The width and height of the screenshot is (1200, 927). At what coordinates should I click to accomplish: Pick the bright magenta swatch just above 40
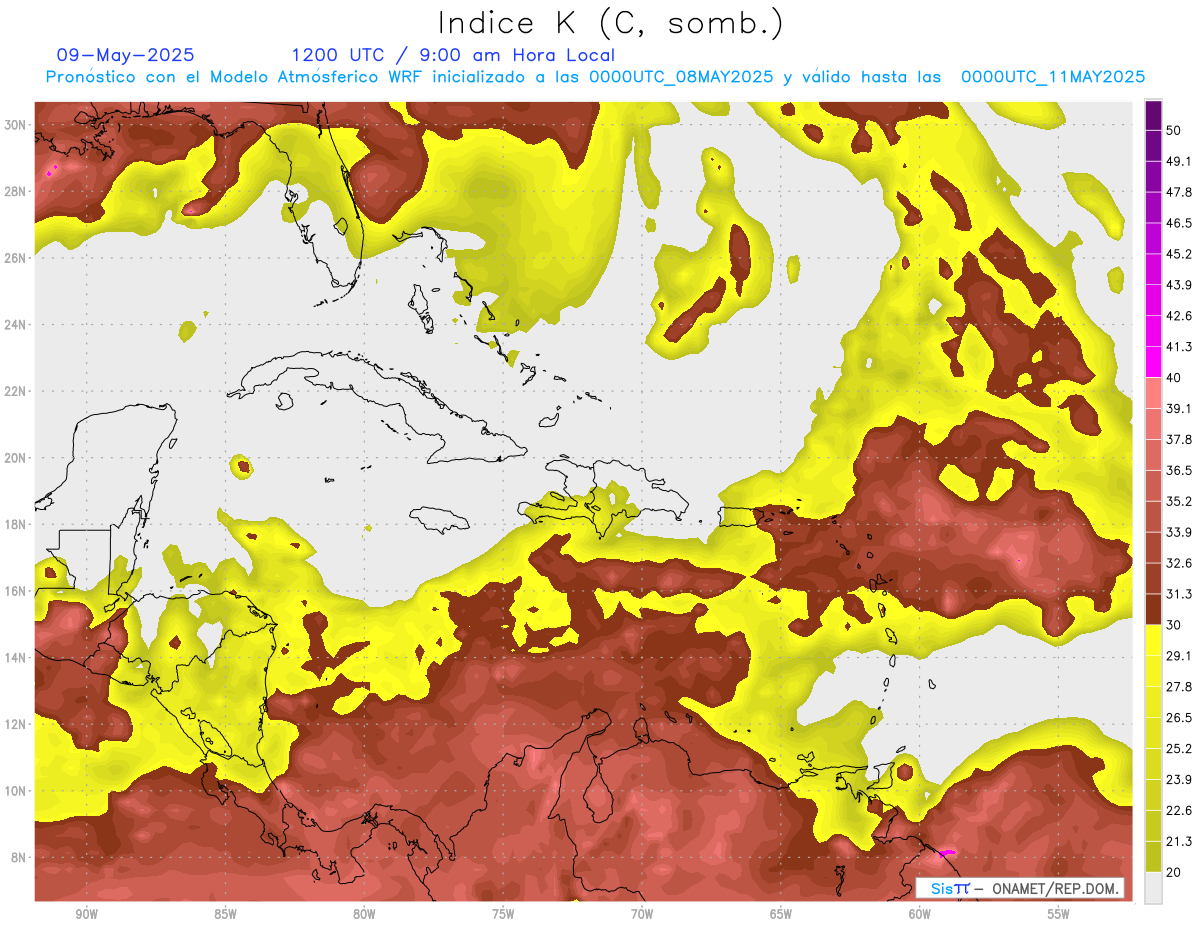pyautogui.click(x=1153, y=362)
